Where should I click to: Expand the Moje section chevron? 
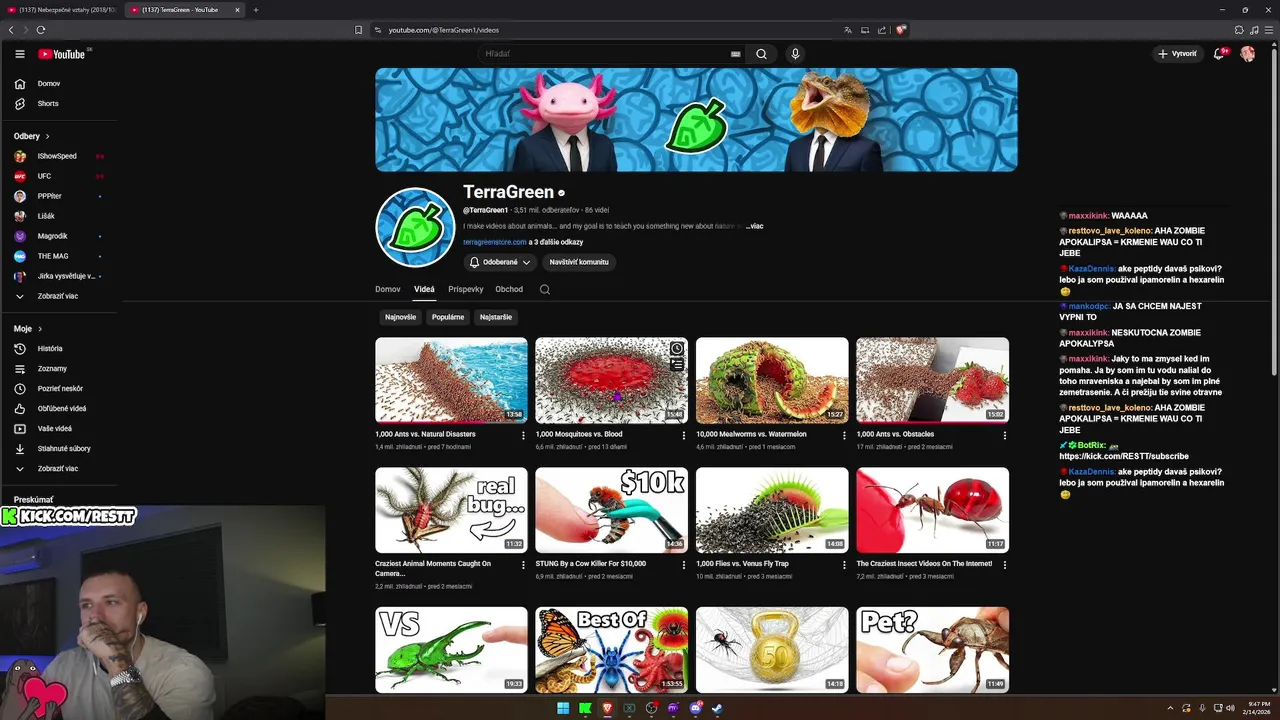click(x=40, y=329)
